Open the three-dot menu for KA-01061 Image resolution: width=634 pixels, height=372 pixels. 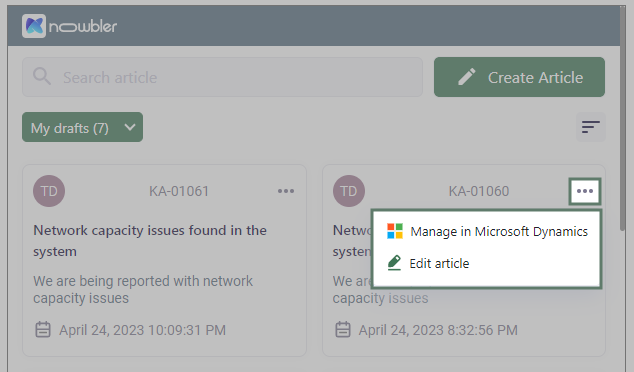click(x=286, y=191)
